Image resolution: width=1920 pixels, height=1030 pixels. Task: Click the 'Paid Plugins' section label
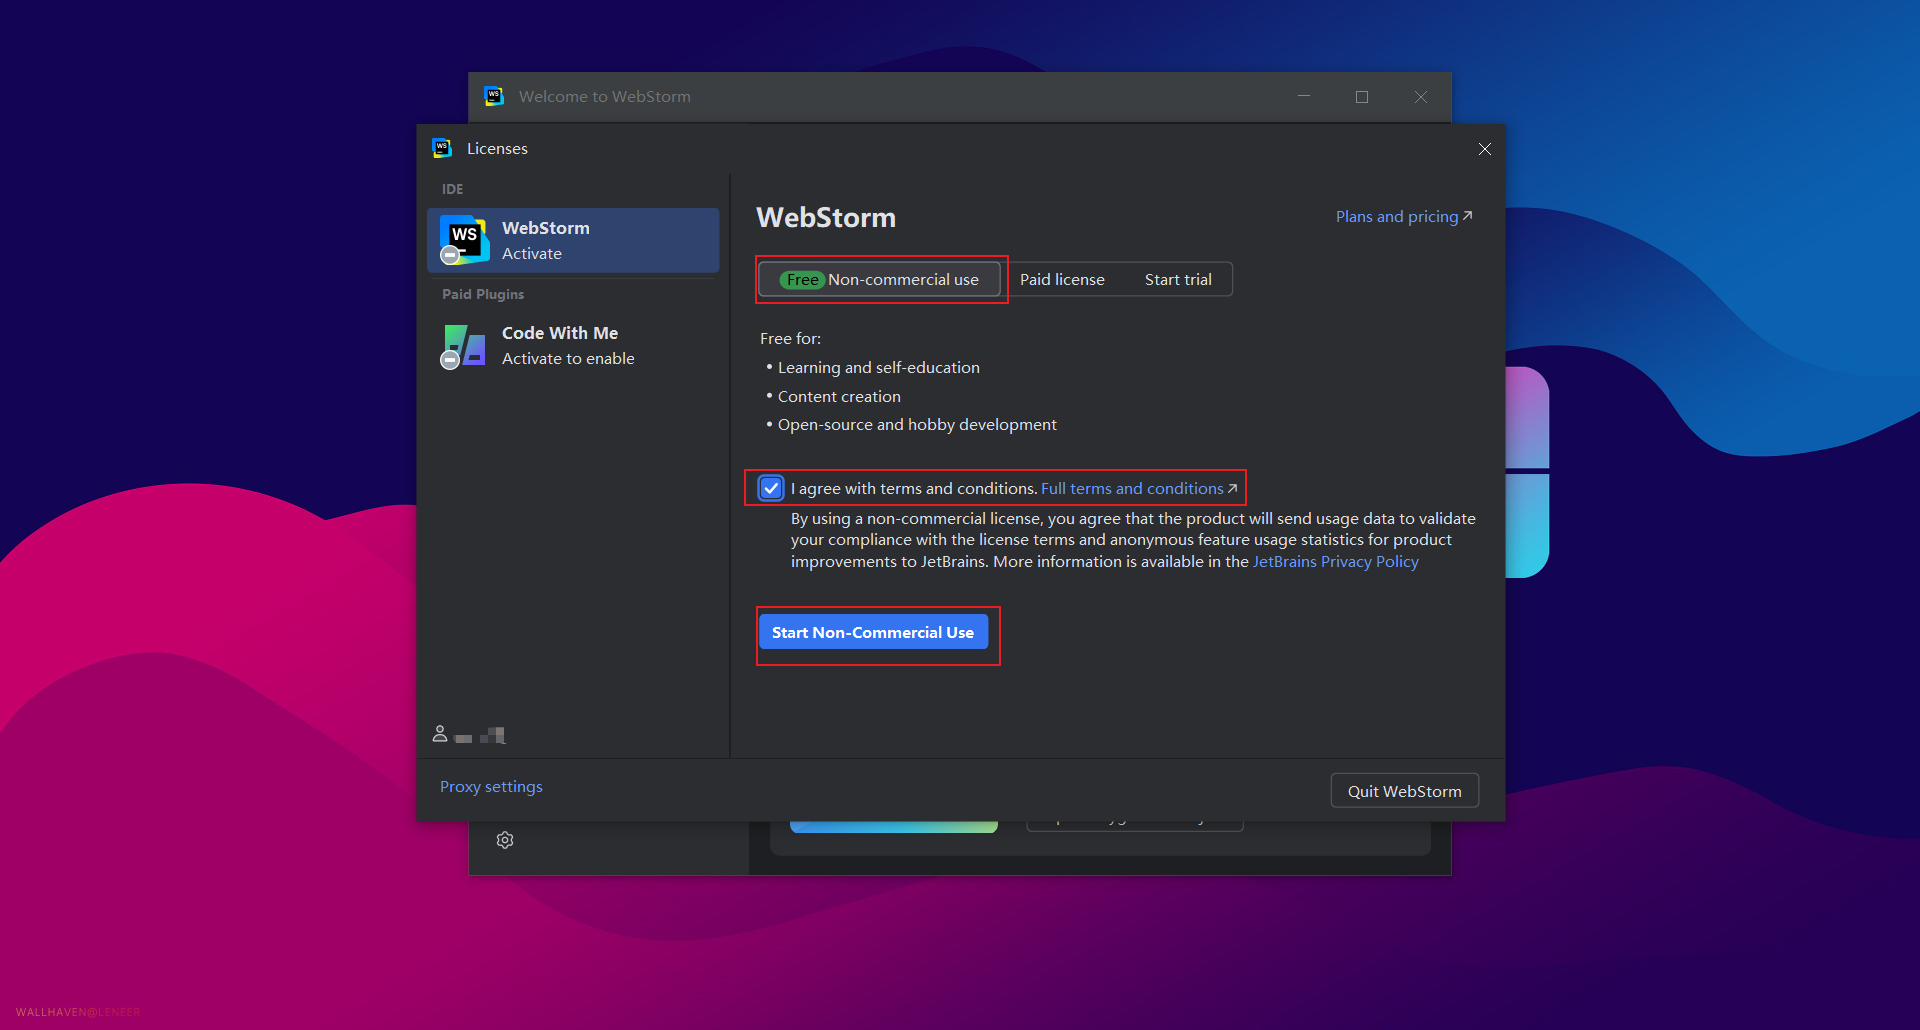coord(483,295)
